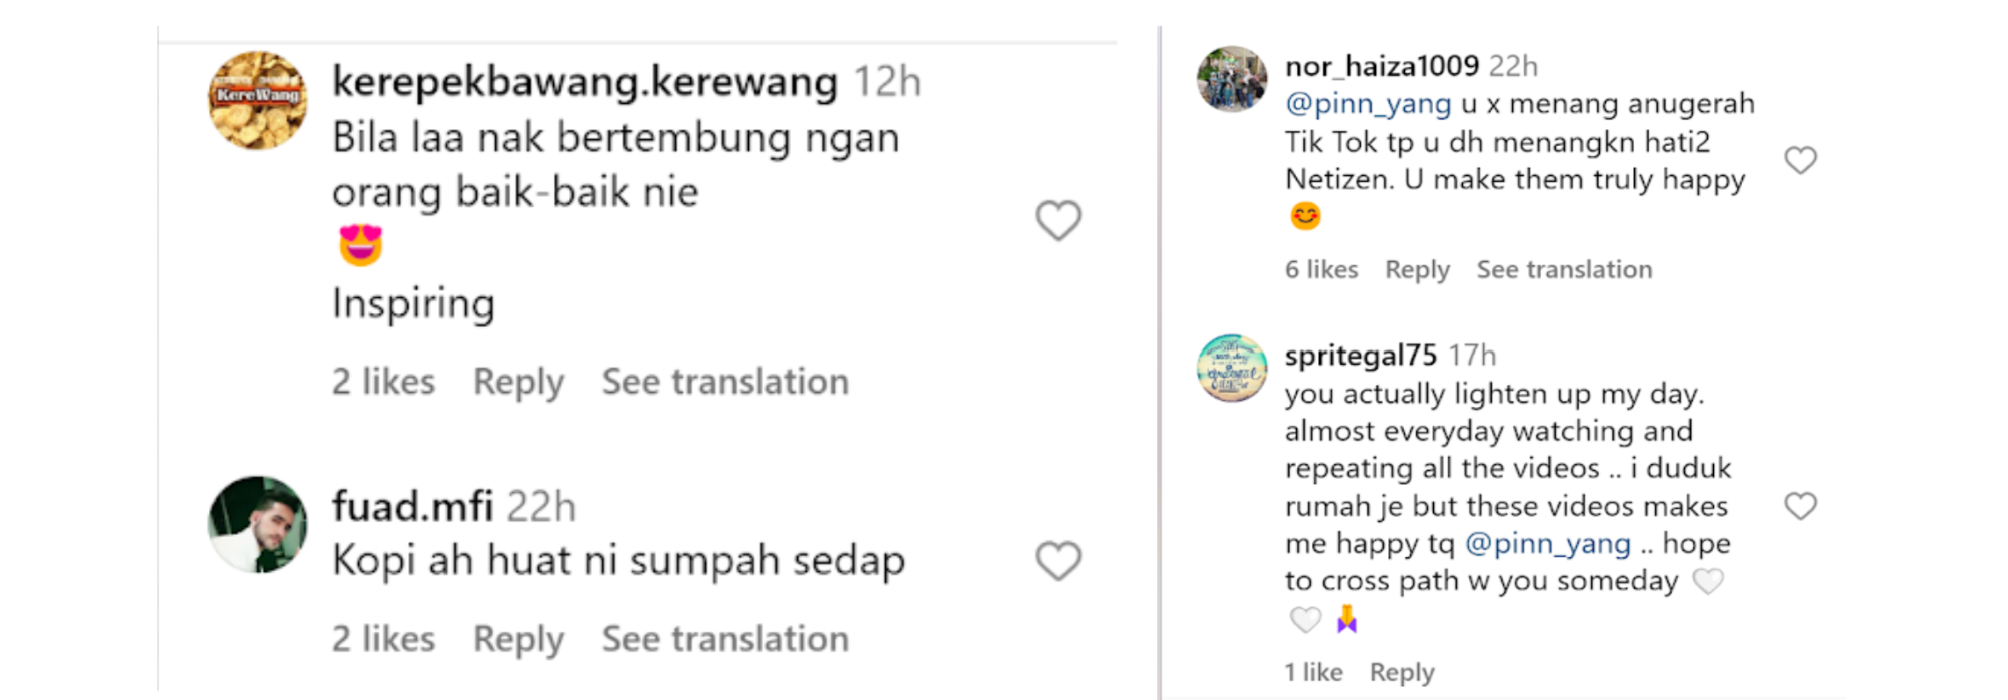View the 6 likes on nor_haiza1009's comment
This screenshot has width=2008, height=700.
pos(1321,270)
